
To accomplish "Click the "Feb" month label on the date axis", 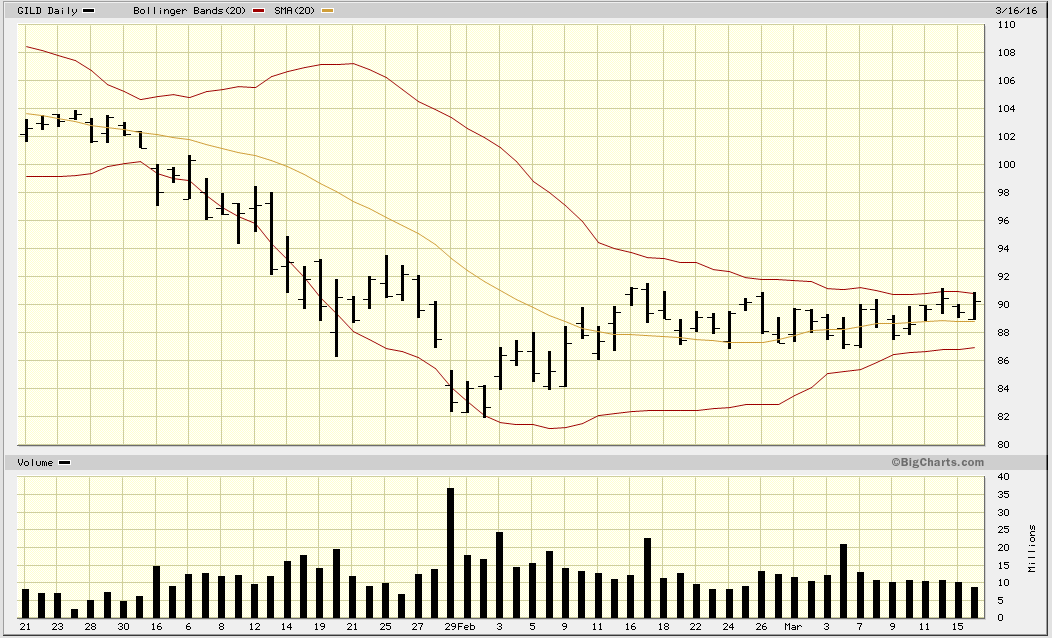I will [x=466, y=627].
